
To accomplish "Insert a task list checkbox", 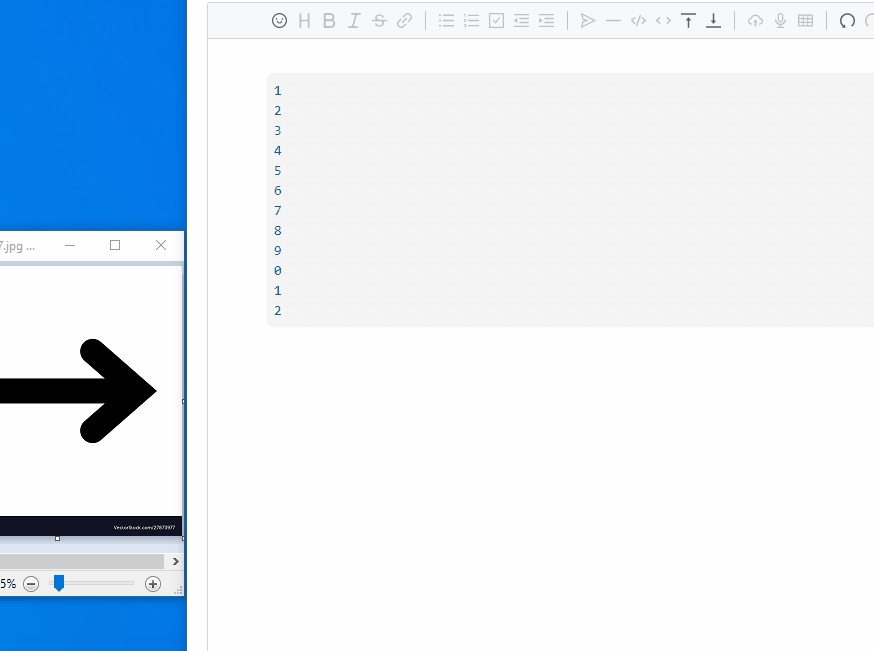I will pos(496,20).
